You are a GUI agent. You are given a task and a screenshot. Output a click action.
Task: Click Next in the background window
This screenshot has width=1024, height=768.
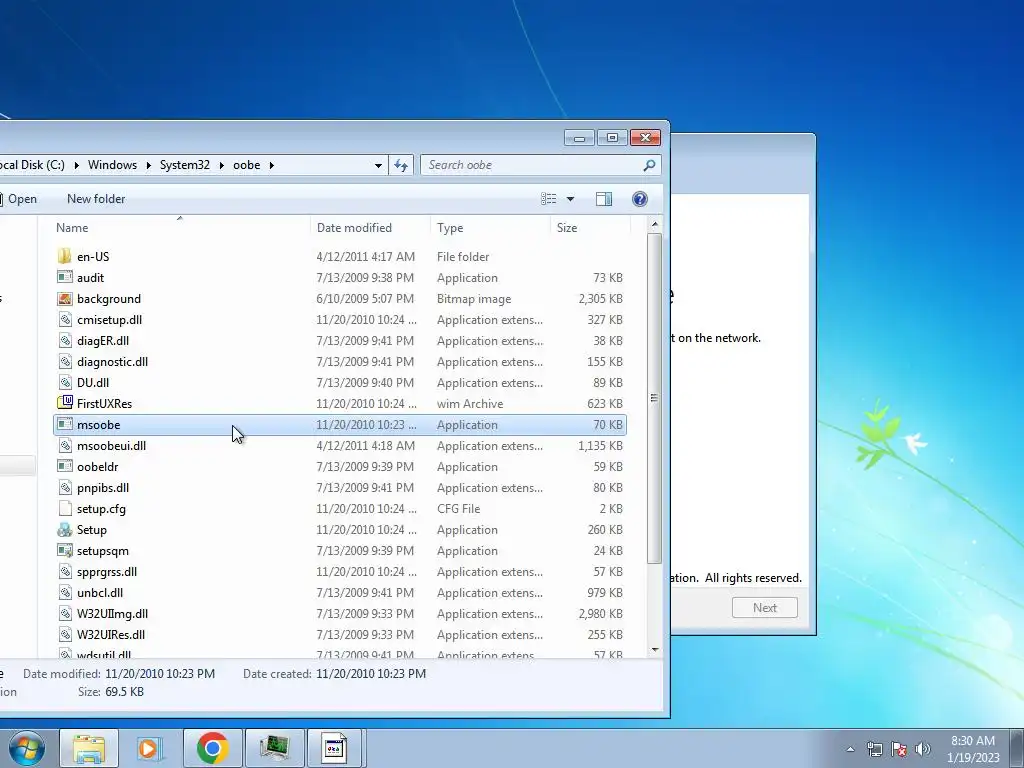click(x=765, y=608)
